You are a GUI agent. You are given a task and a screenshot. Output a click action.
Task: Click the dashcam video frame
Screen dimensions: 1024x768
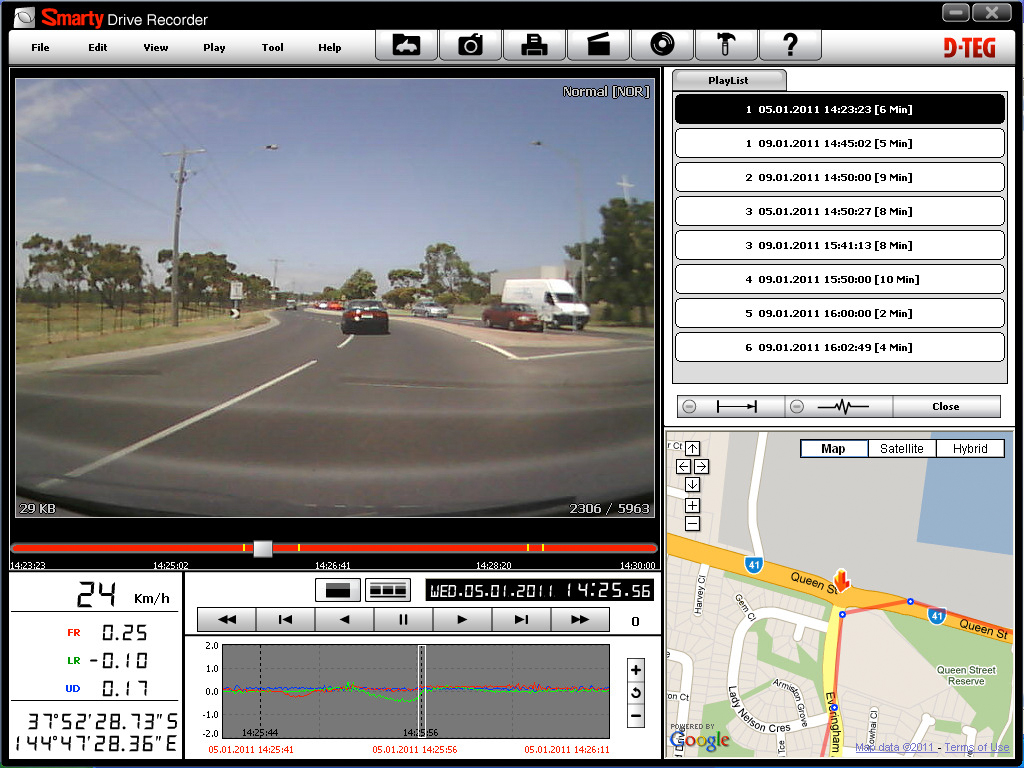tap(334, 298)
